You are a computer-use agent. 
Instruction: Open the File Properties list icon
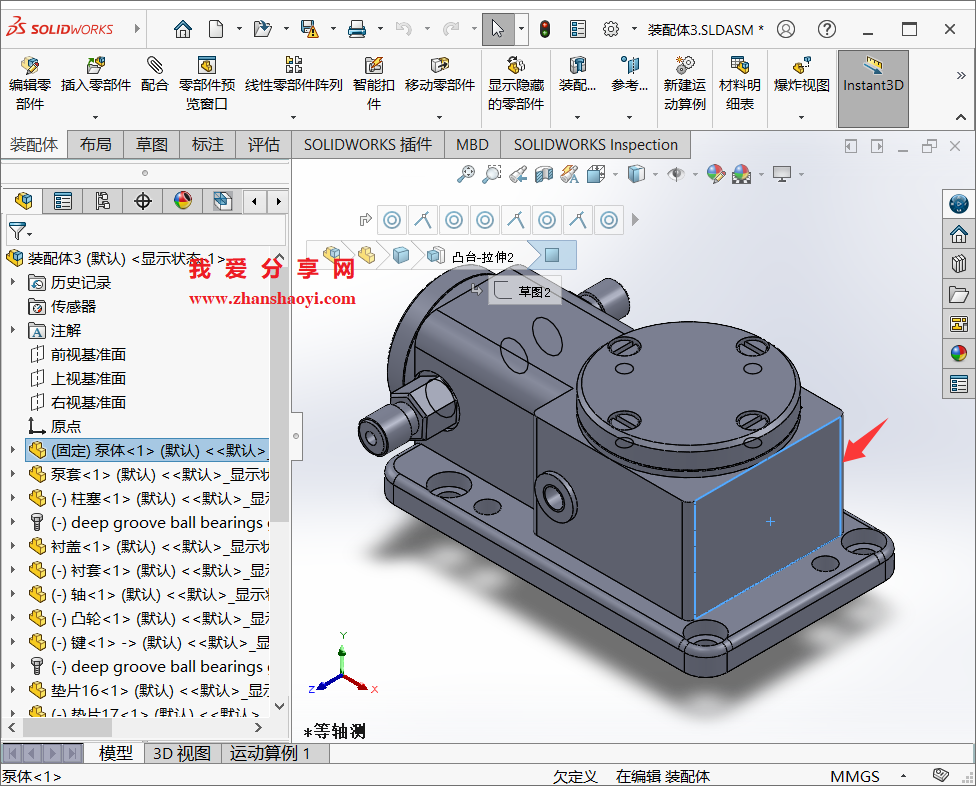pos(578,29)
